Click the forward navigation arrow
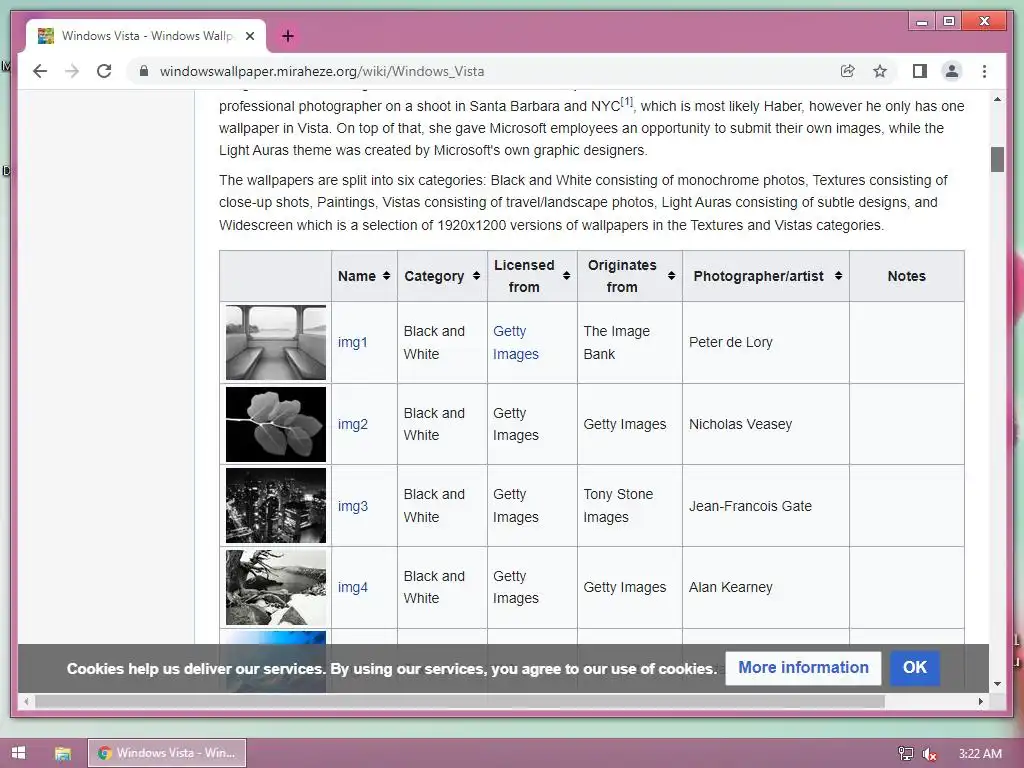1024x768 pixels. (72, 71)
